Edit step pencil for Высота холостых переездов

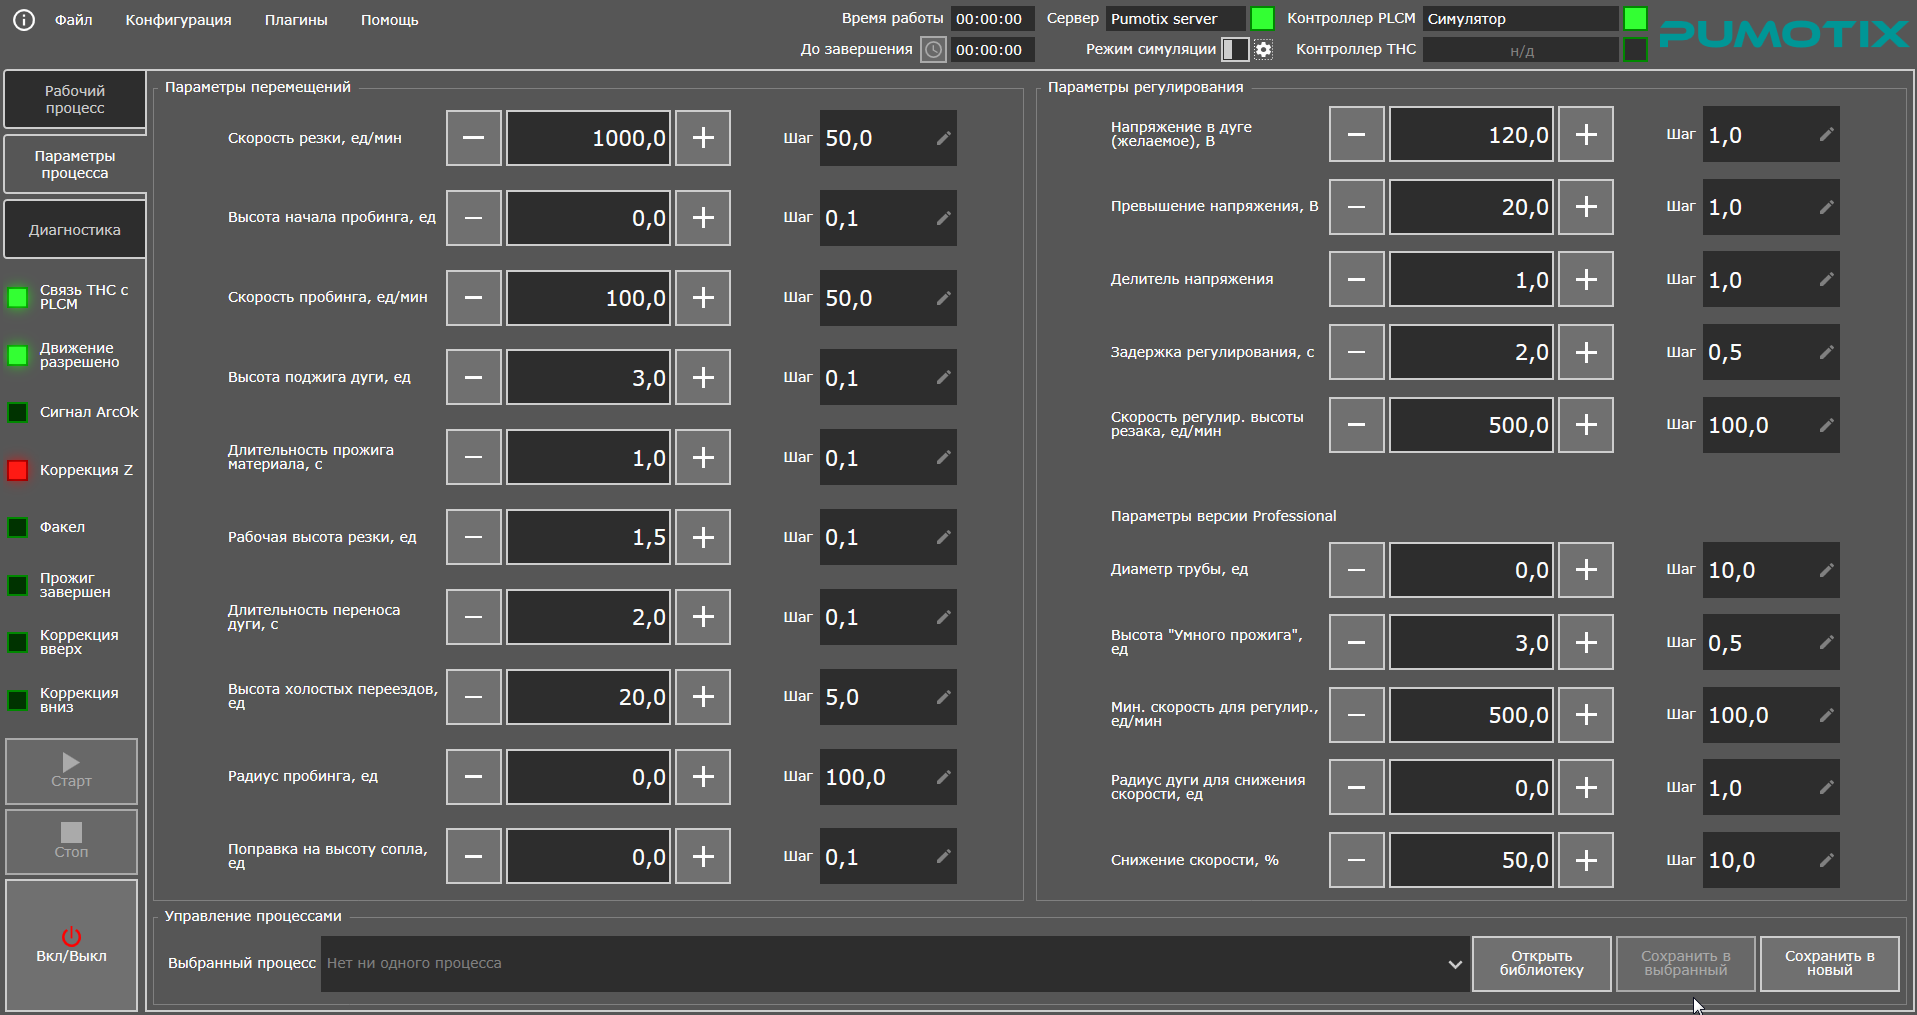(943, 697)
